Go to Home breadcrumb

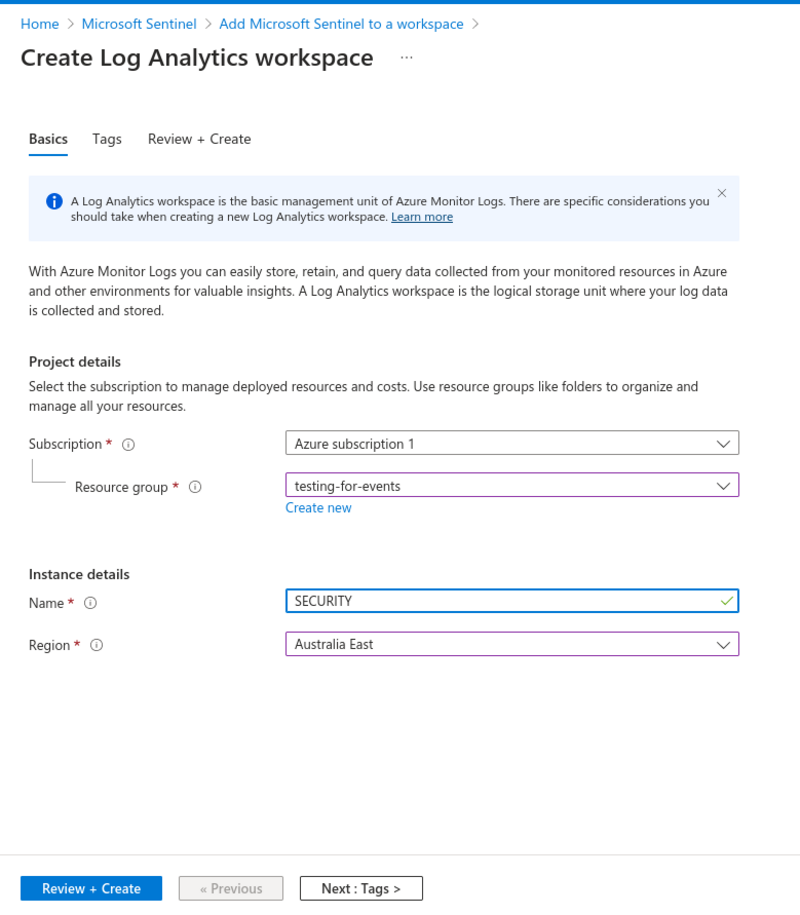(40, 24)
